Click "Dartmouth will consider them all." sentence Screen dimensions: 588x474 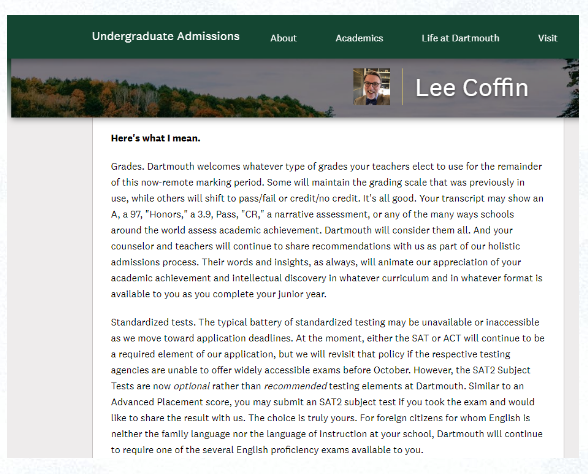click(x=397, y=230)
